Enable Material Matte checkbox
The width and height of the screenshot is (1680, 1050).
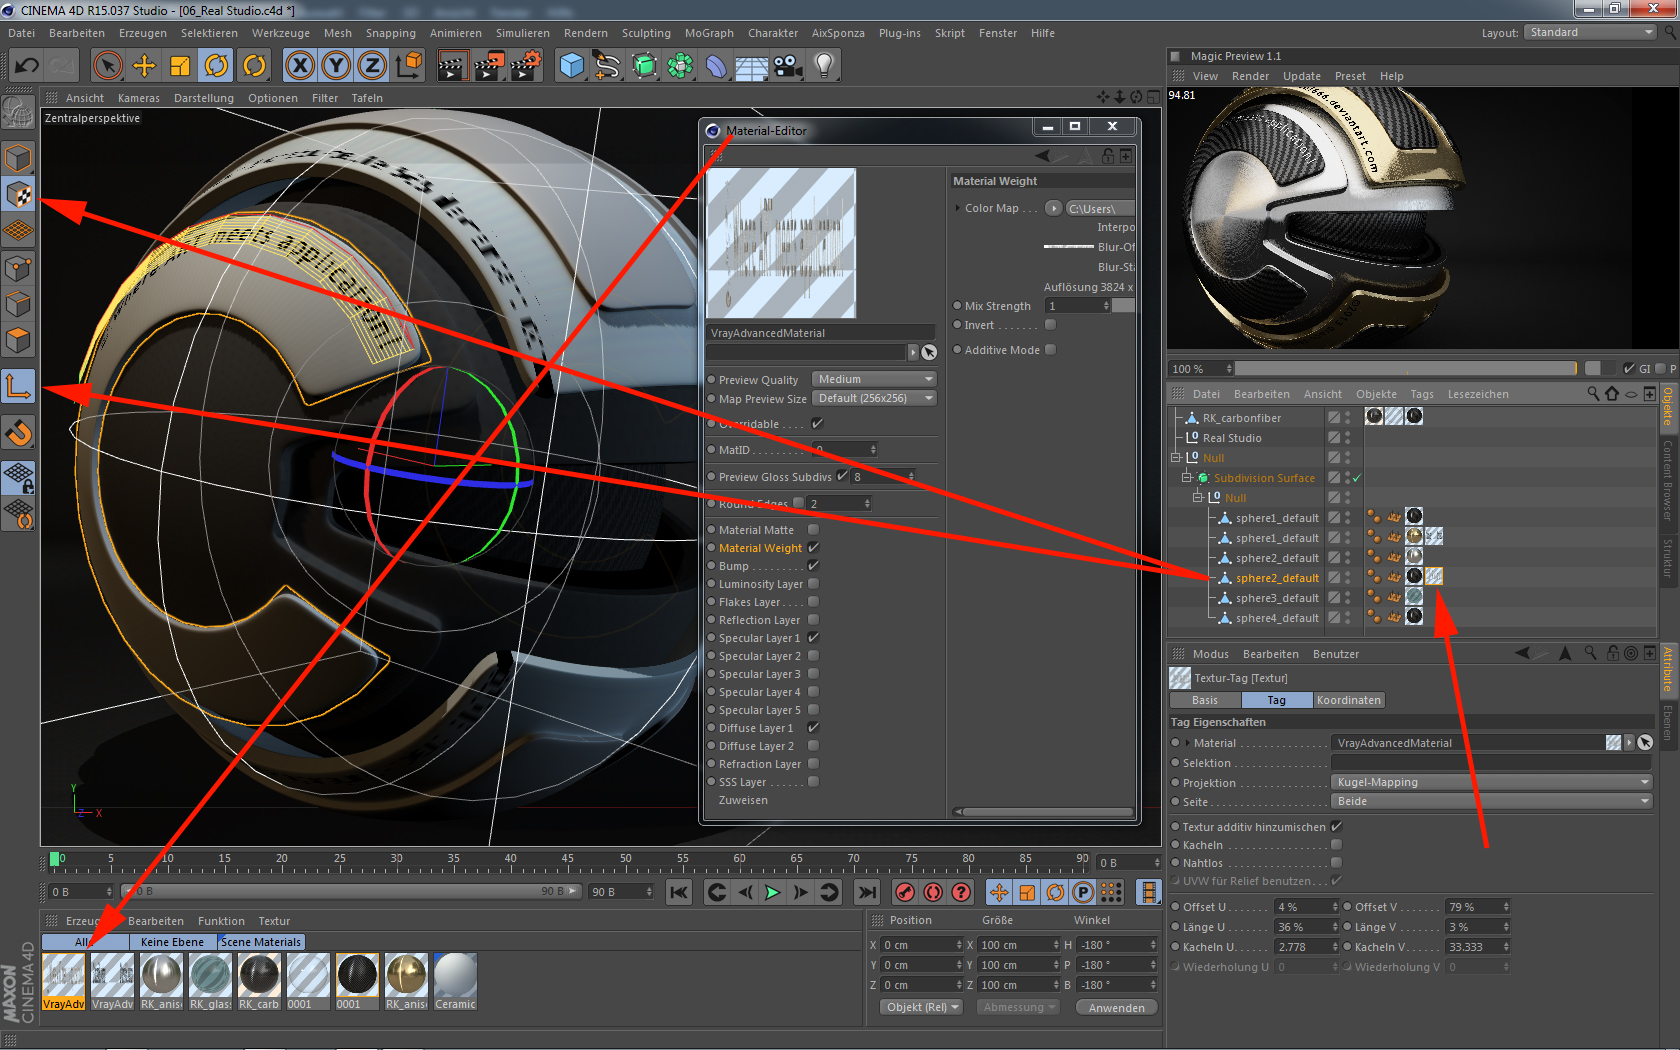coord(813,530)
